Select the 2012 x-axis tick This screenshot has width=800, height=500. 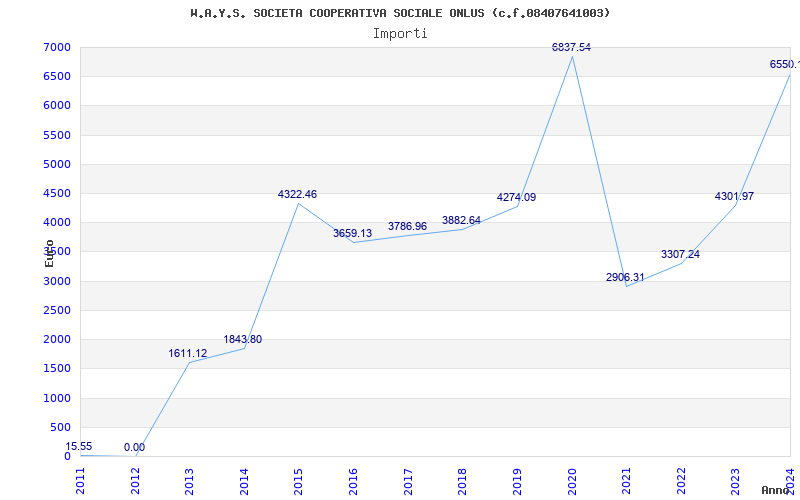(x=135, y=481)
